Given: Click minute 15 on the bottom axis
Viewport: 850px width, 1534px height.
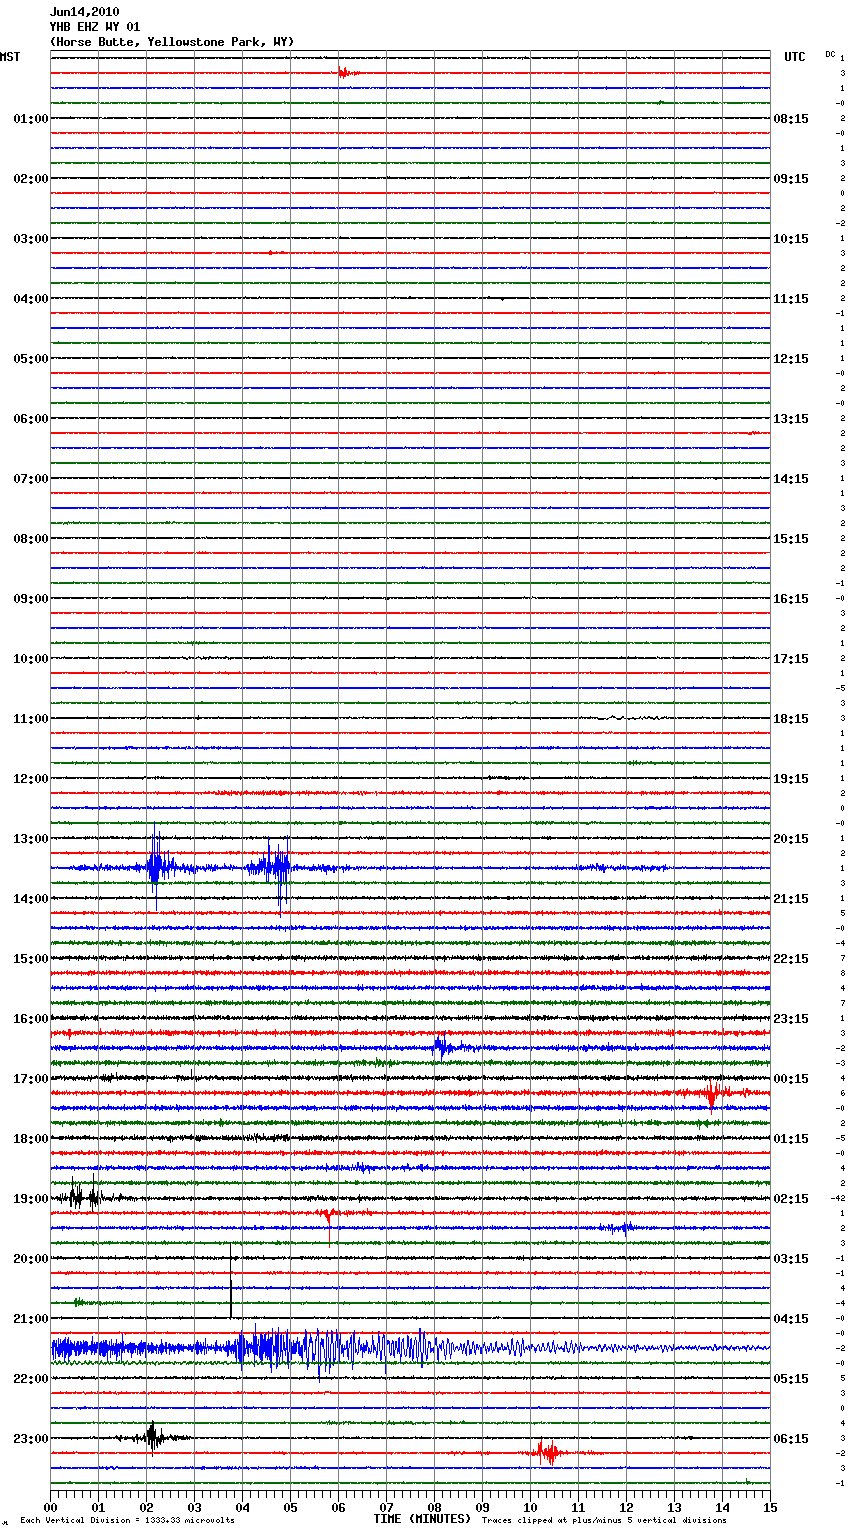Looking at the screenshot, I should click(770, 1507).
